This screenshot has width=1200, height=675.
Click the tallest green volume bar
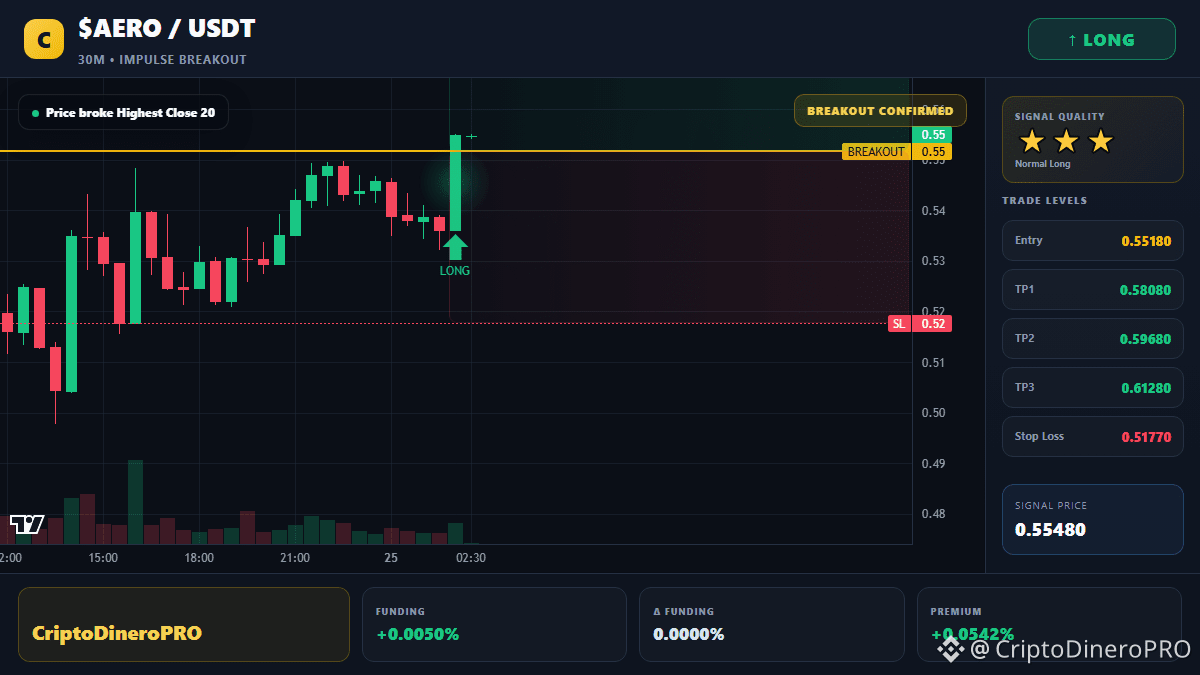click(135, 502)
